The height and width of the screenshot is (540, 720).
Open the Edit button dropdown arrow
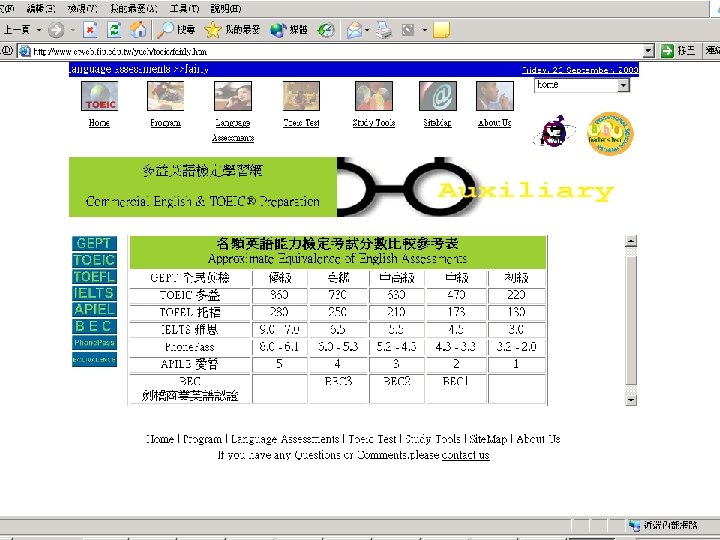[x=425, y=30]
